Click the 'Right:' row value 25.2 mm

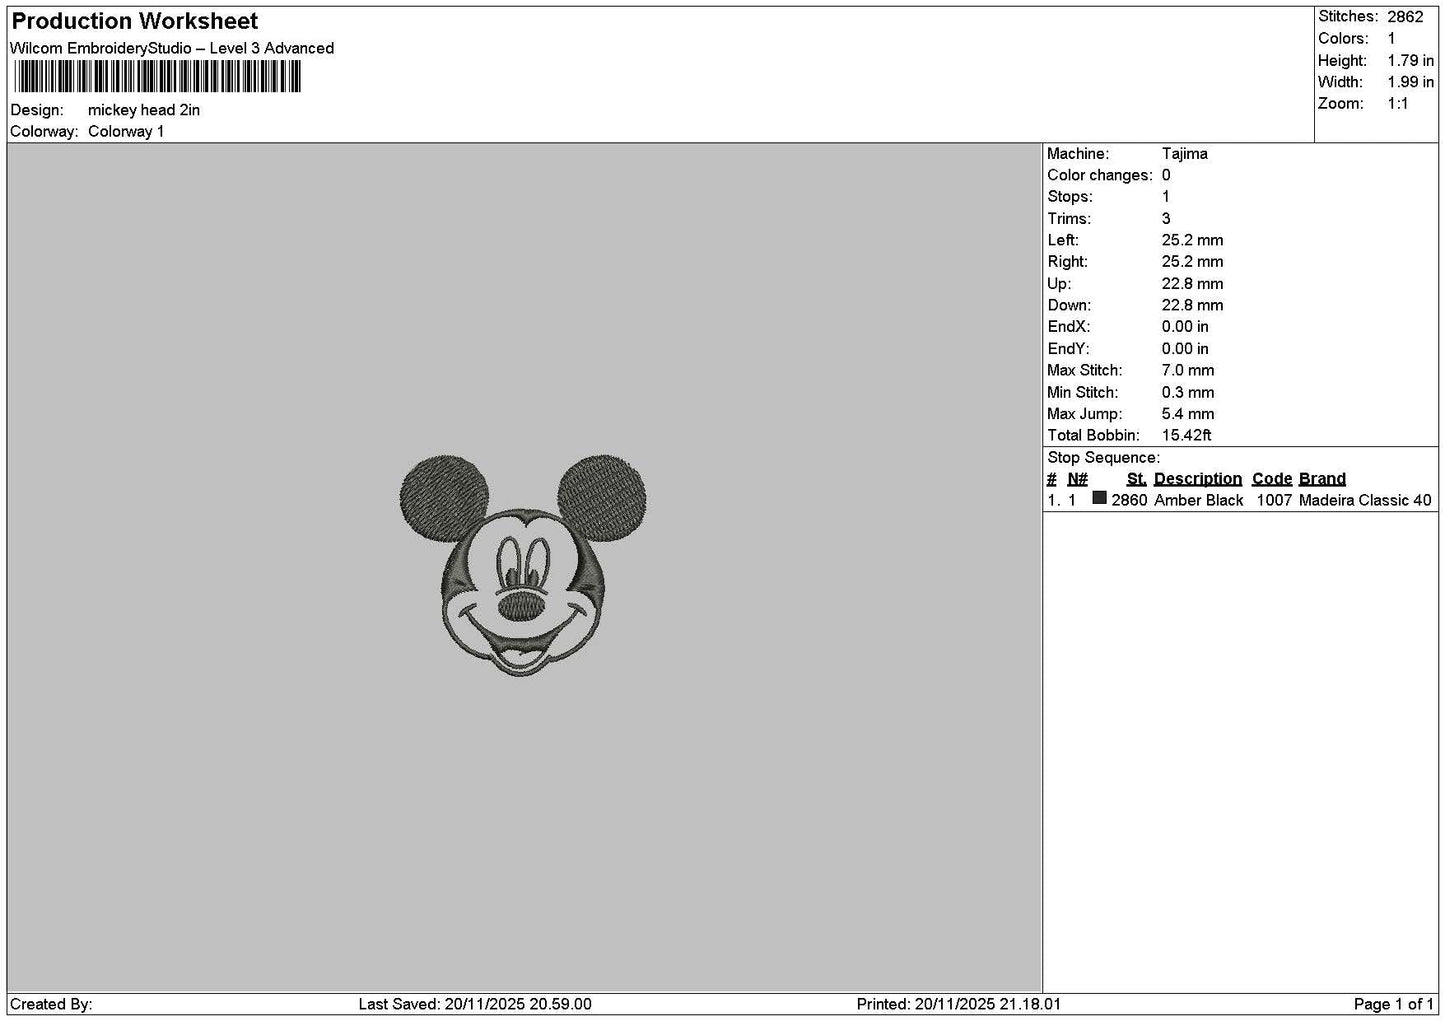pos(1193,262)
